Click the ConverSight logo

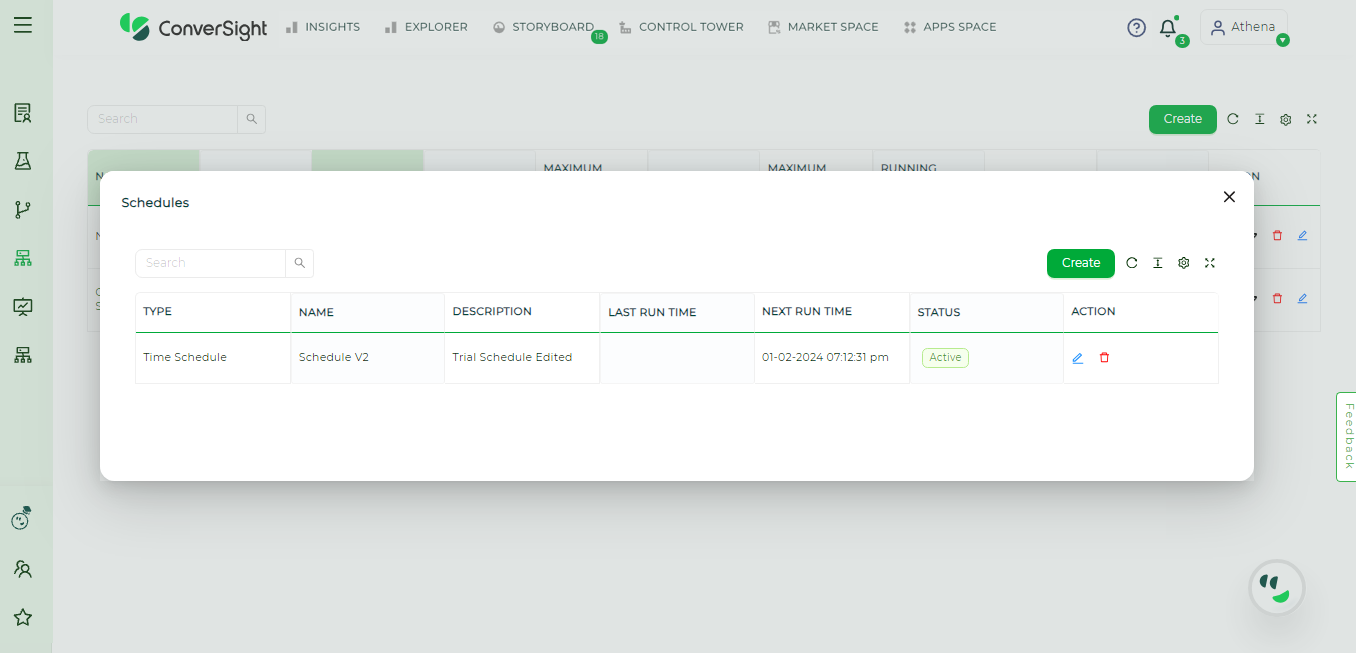193,27
